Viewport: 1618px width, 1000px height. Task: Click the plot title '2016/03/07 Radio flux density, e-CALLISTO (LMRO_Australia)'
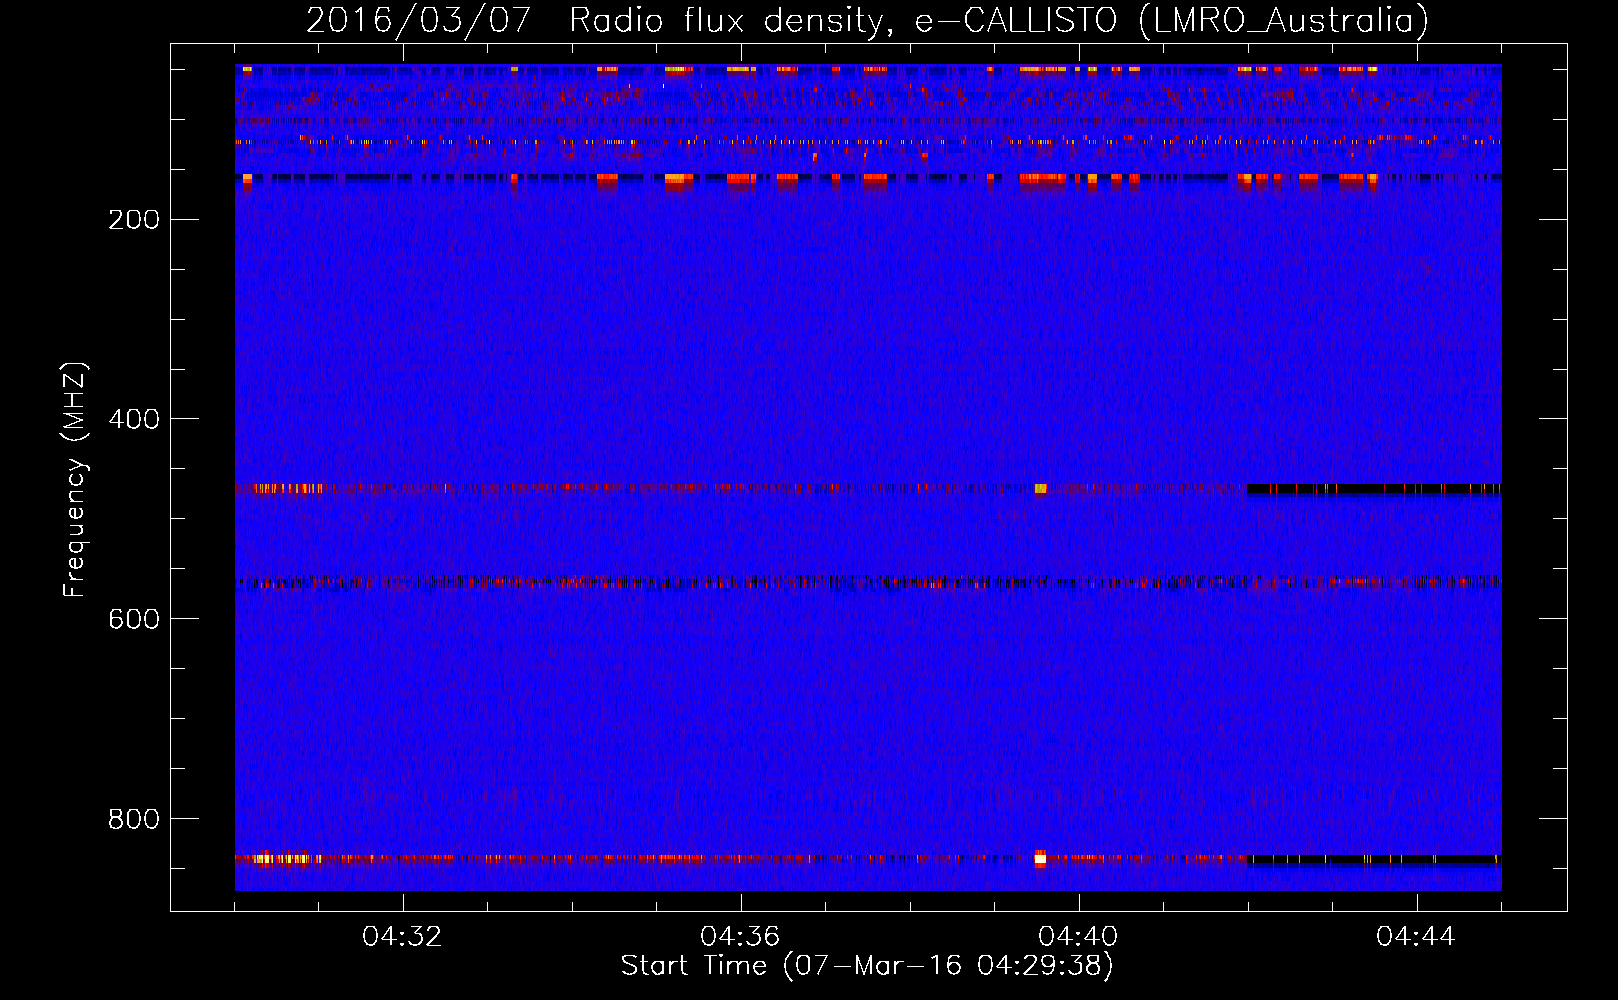867,20
